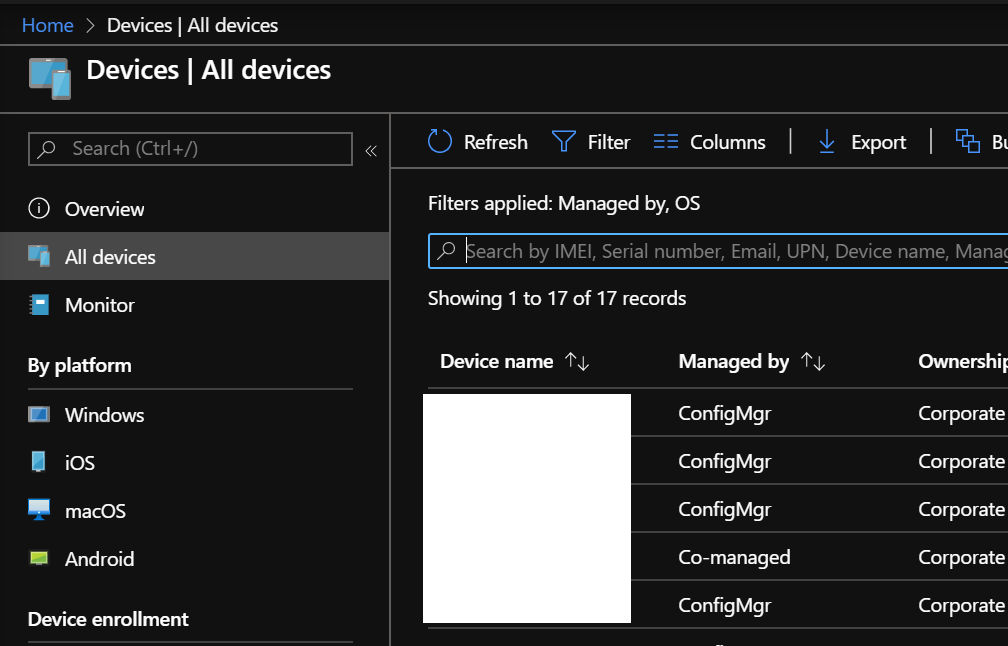Sort by Device name column arrows
Viewport: 1008px width, 646px height.
click(577, 362)
